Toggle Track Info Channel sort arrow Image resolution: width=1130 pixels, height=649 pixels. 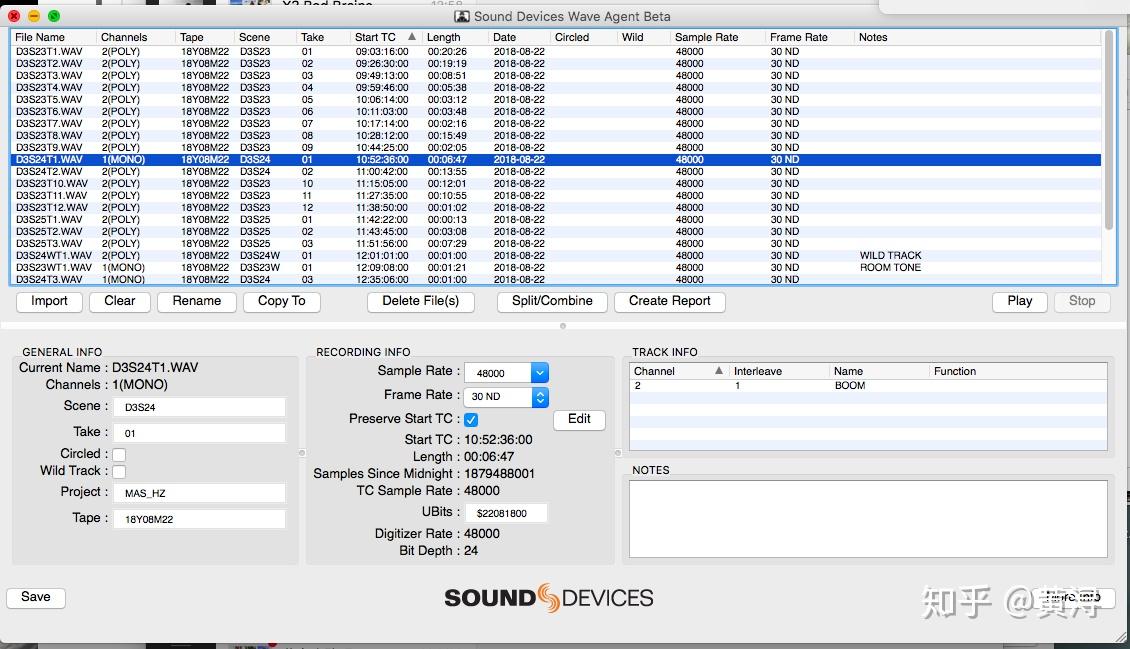719,370
